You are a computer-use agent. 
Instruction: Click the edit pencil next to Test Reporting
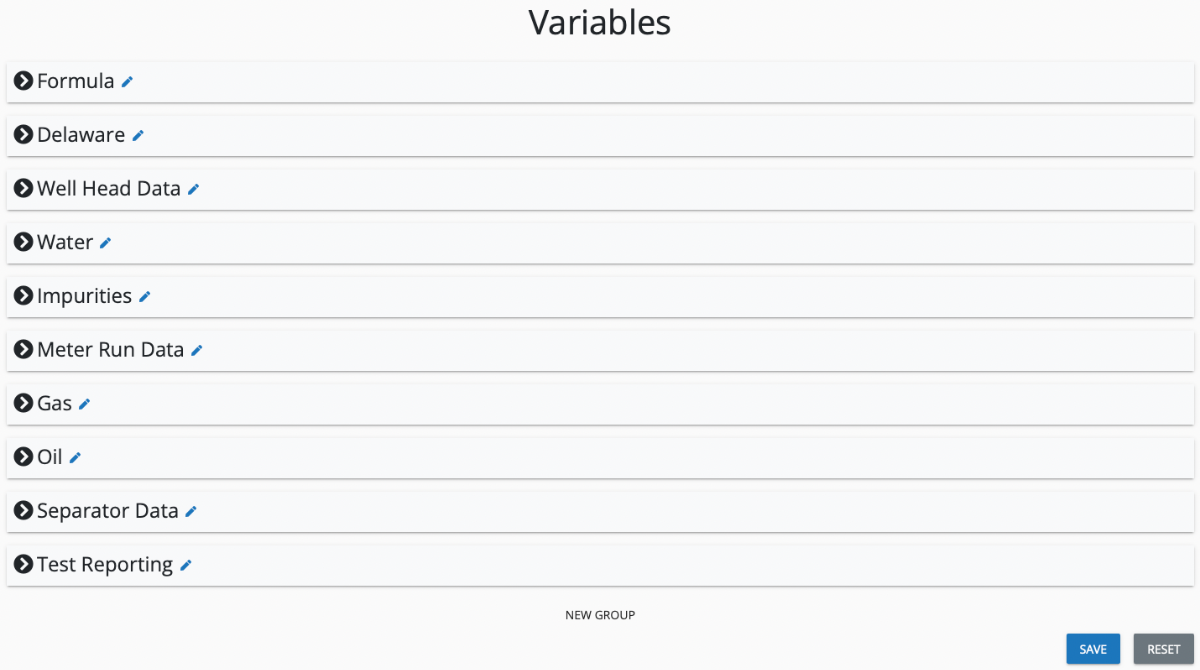(185, 565)
